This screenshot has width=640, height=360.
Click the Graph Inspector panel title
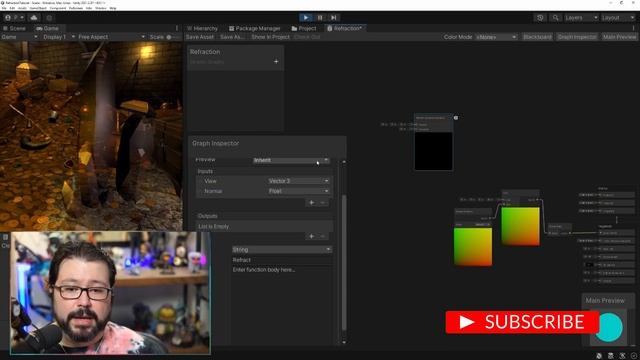tap(216, 143)
